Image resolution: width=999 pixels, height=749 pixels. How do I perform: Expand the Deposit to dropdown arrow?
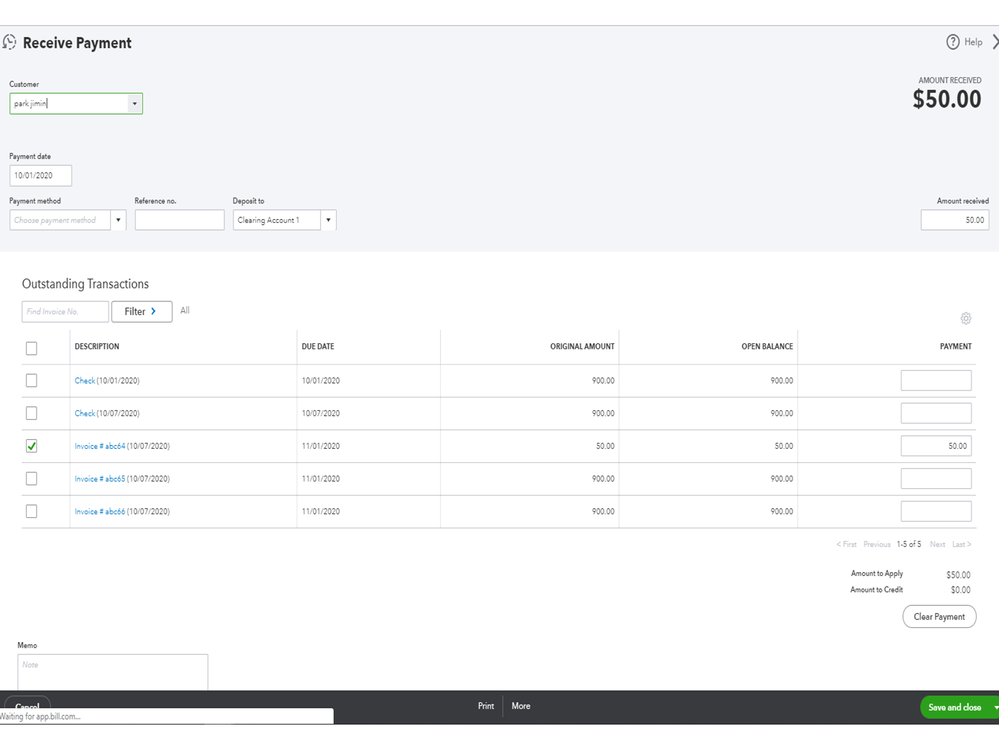[x=328, y=220]
